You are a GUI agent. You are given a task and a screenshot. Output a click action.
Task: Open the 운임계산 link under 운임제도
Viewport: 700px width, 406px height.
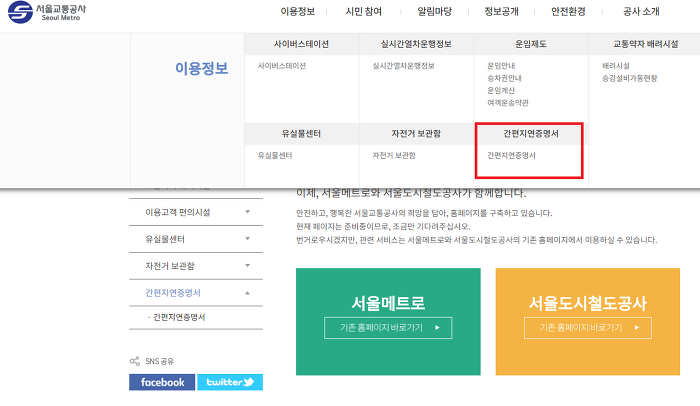pos(501,90)
